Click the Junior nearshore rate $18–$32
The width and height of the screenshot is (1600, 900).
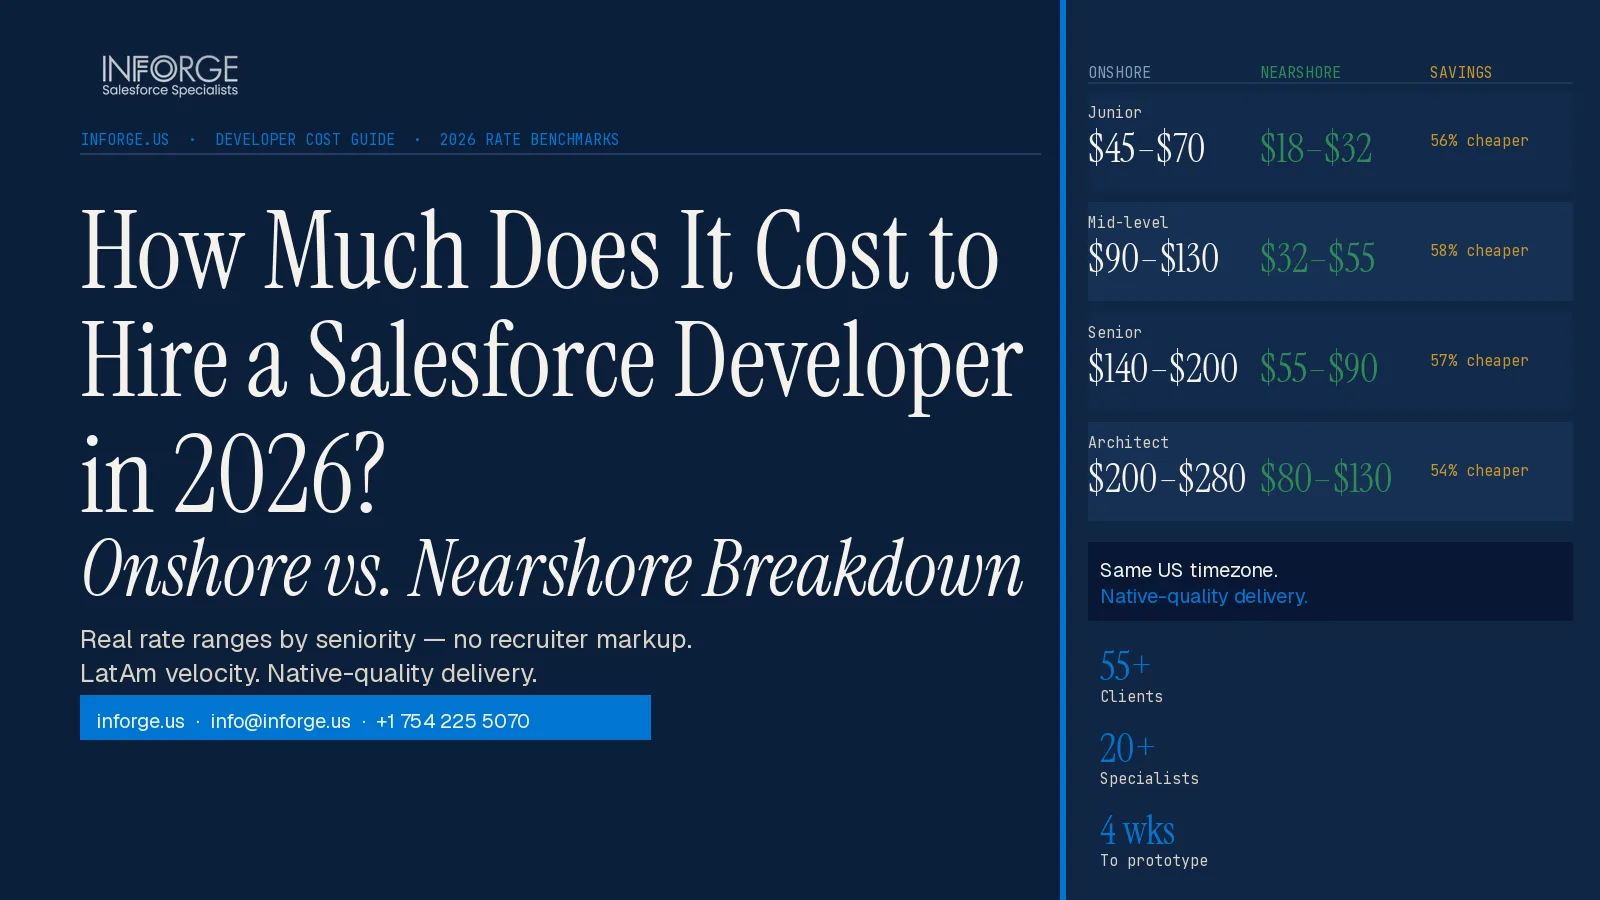click(1316, 149)
